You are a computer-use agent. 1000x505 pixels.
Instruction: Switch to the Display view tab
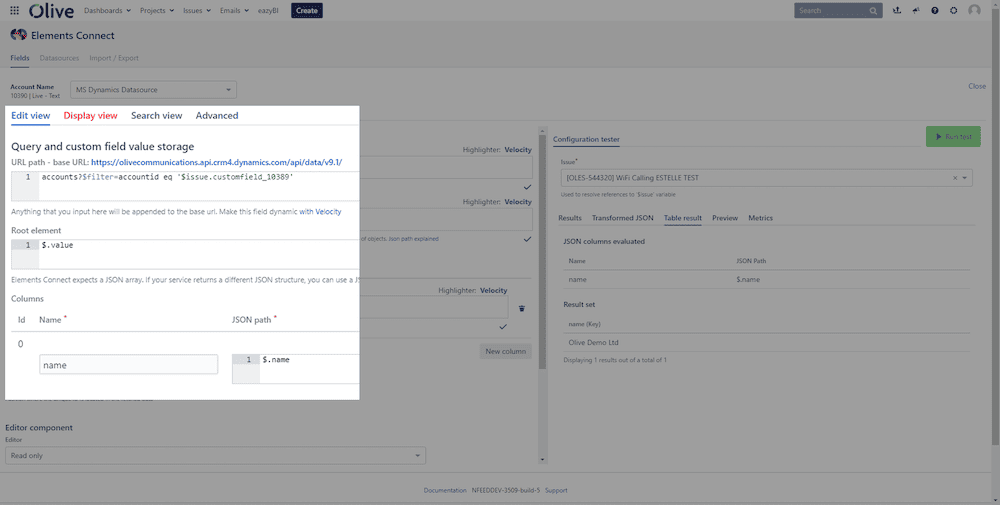(x=90, y=116)
